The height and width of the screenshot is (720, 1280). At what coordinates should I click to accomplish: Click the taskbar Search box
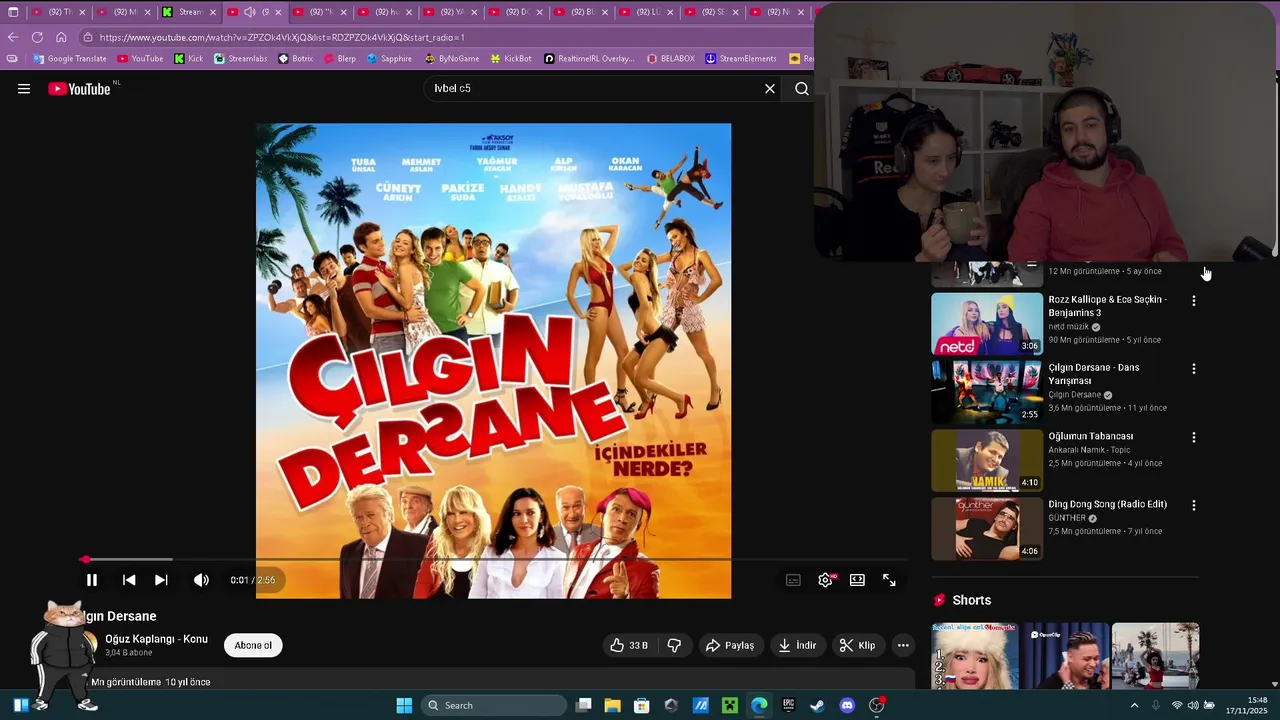[494, 705]
